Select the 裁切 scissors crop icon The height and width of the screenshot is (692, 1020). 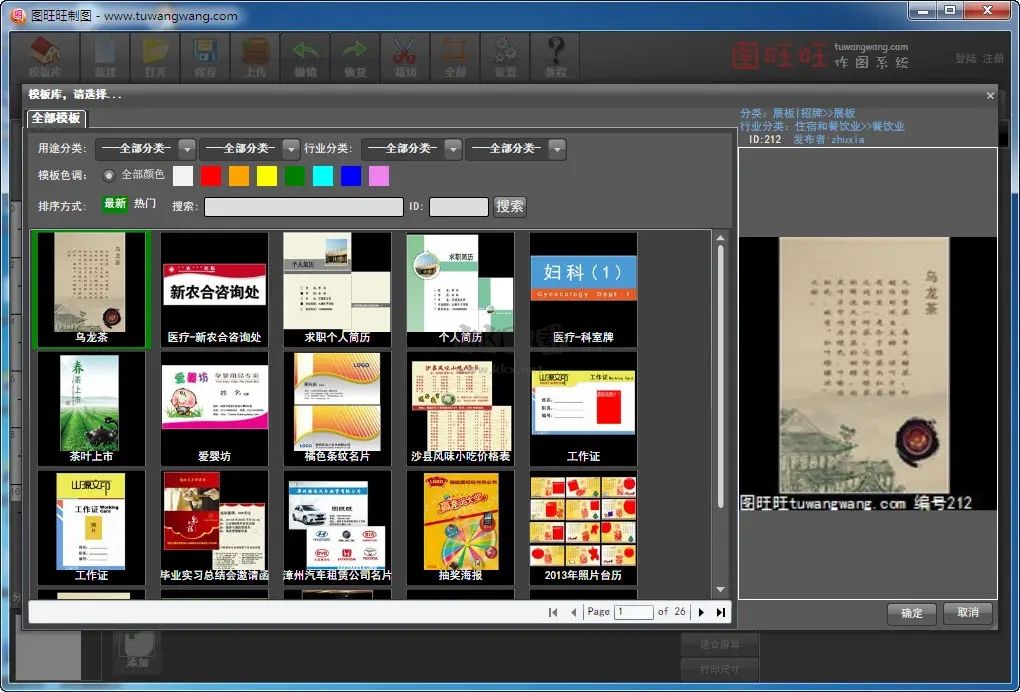pyautogui.click(x=405, y=52)
